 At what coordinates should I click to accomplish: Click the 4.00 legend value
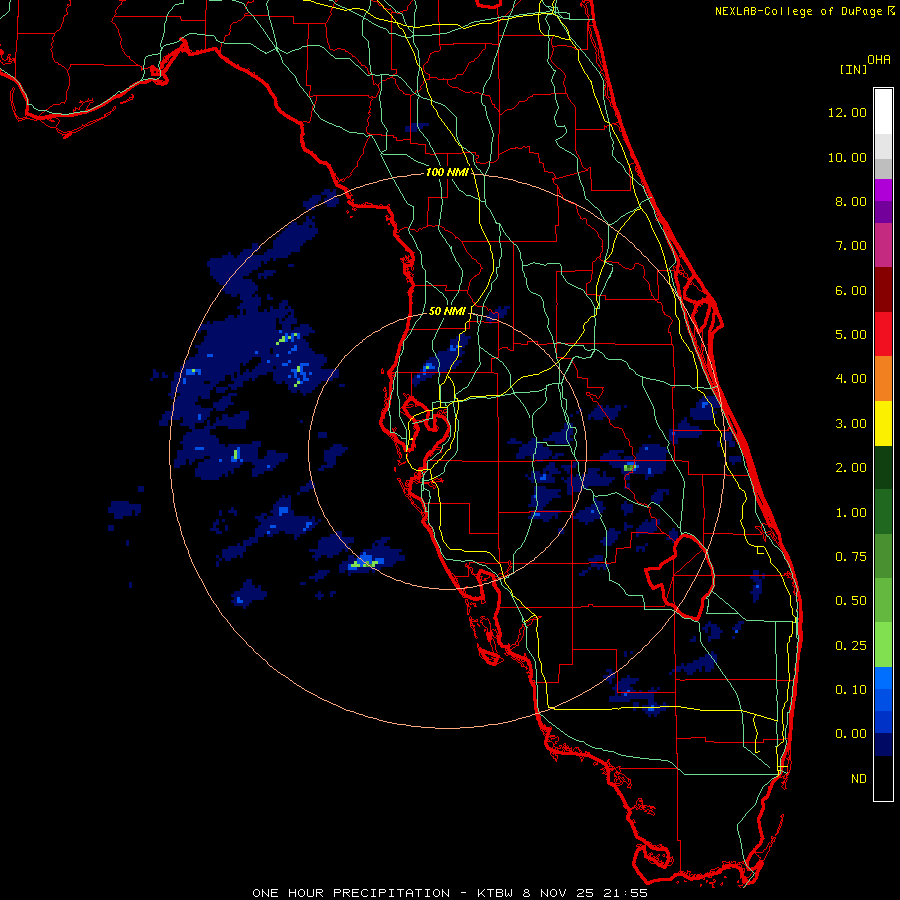click(x=851, y=379)
